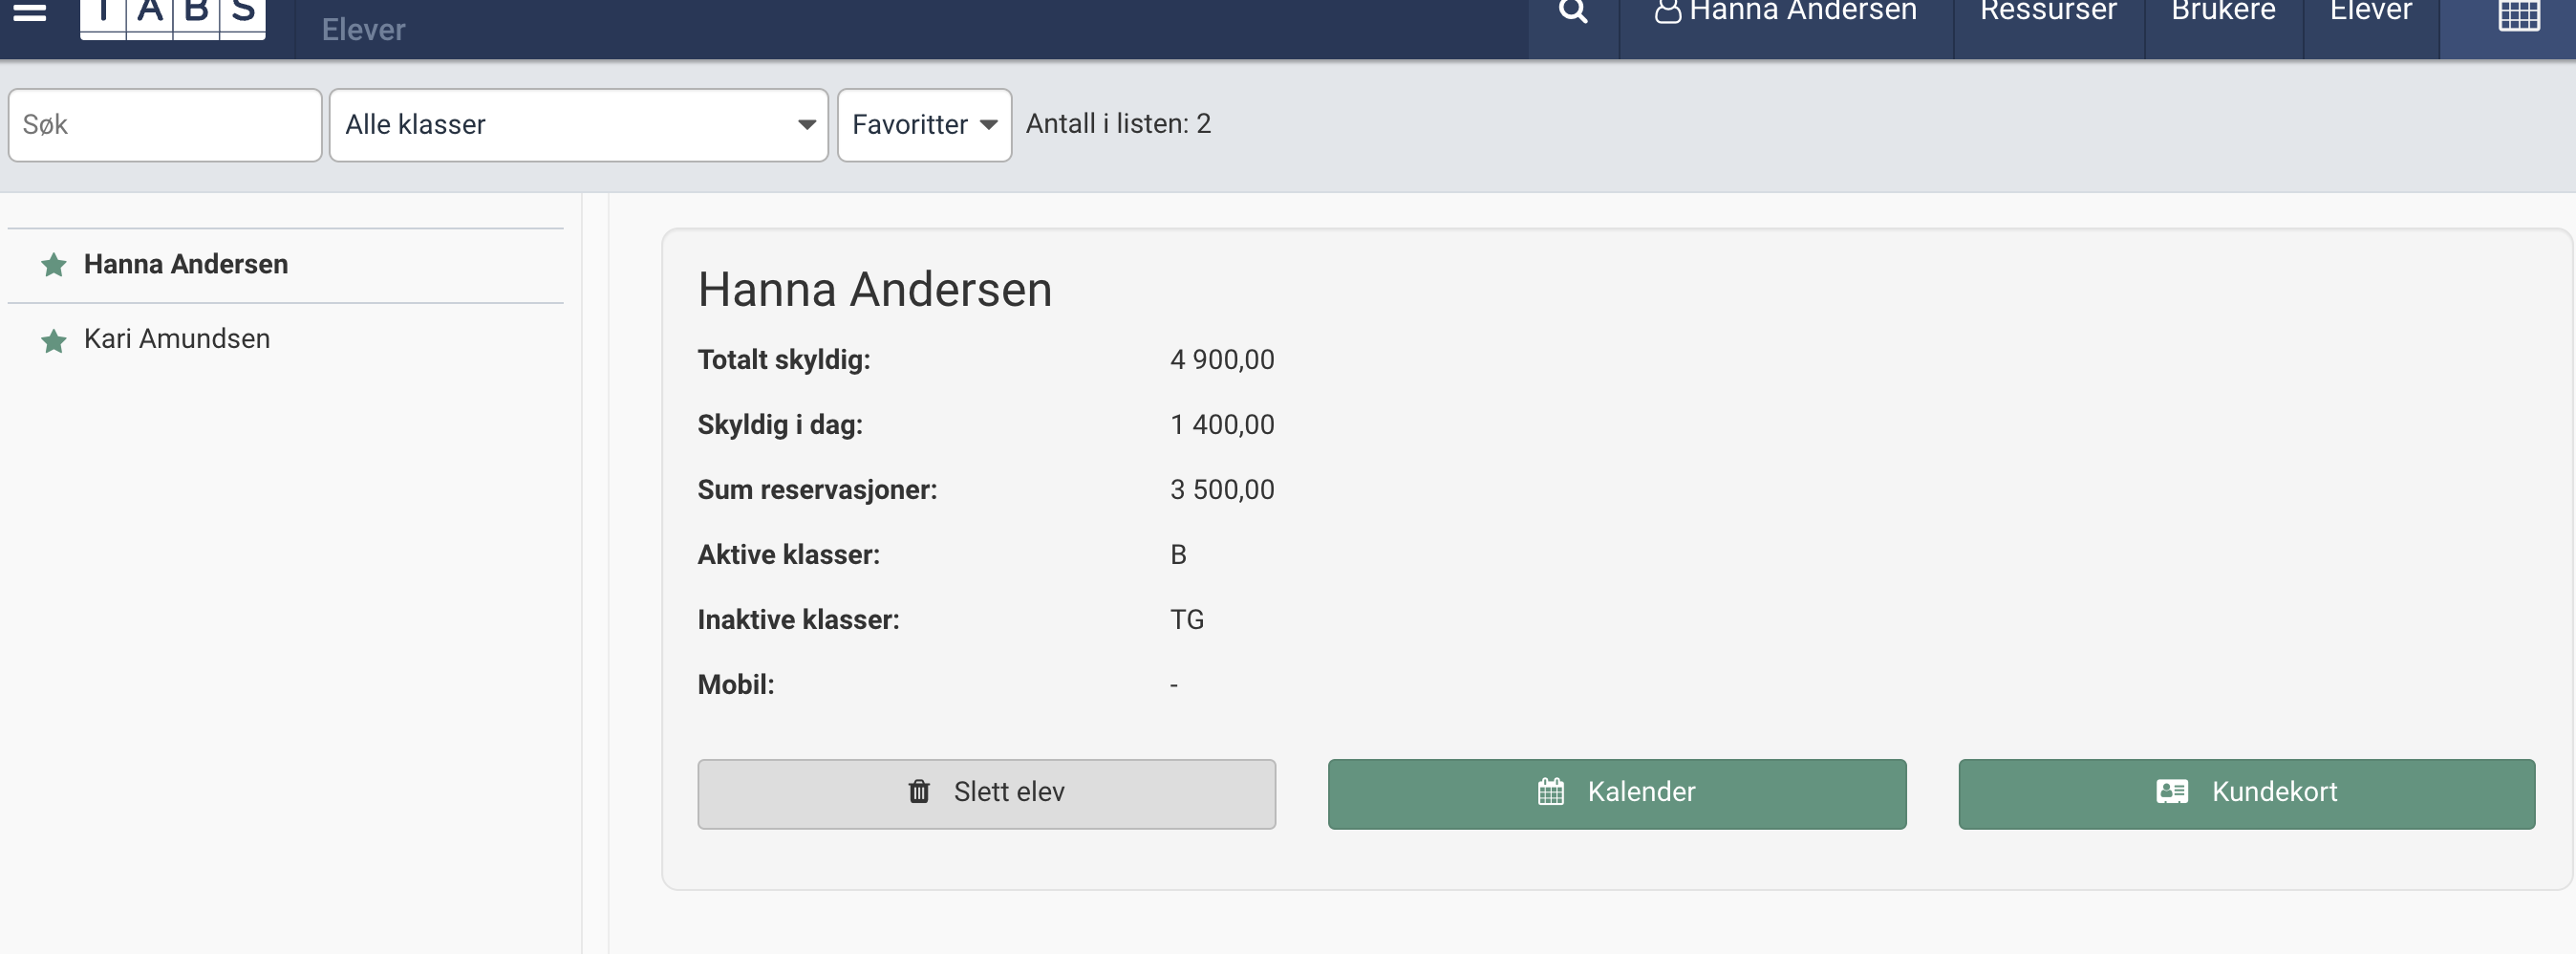
Task: Click in the Søk search field
Action: (165, 125)
